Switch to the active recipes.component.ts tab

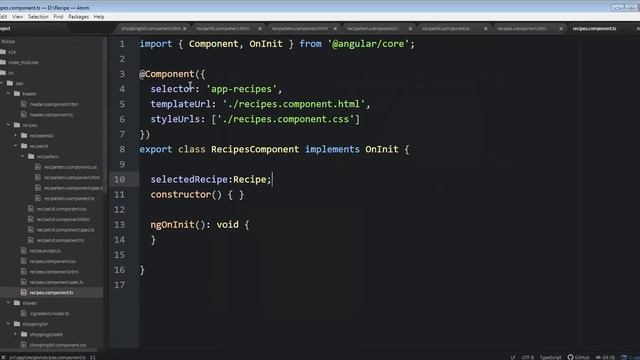[594, 29]
